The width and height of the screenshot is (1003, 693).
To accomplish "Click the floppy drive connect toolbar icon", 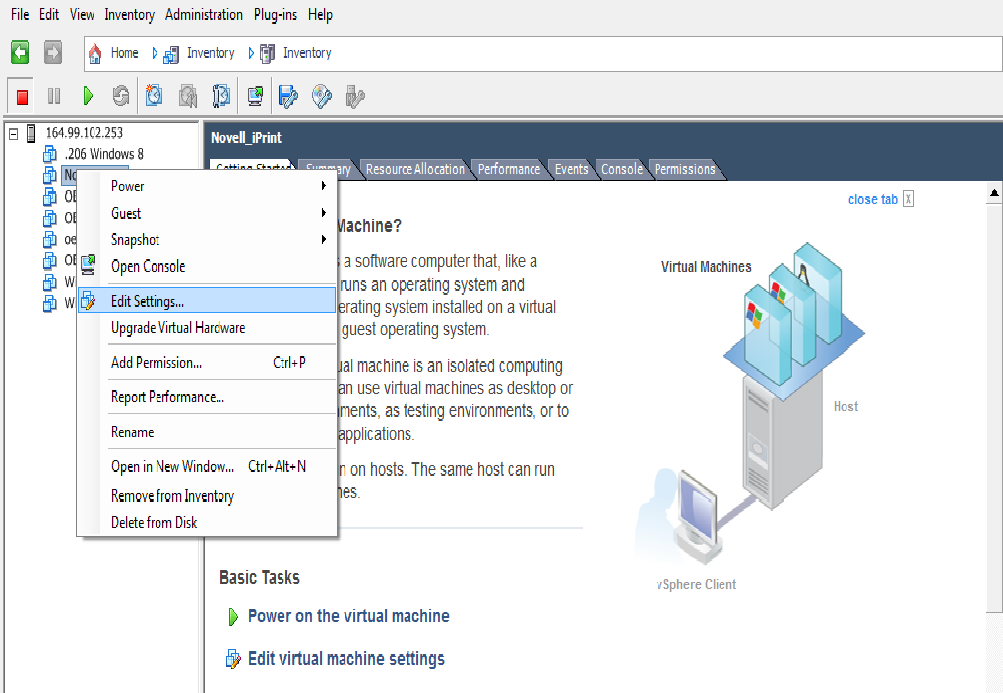I will pos(288,96).
